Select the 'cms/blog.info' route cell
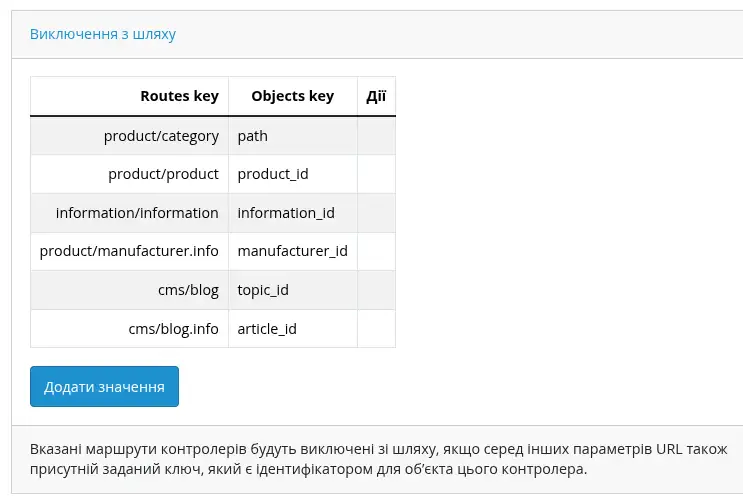743x503 pixels. tap(173, 328)
